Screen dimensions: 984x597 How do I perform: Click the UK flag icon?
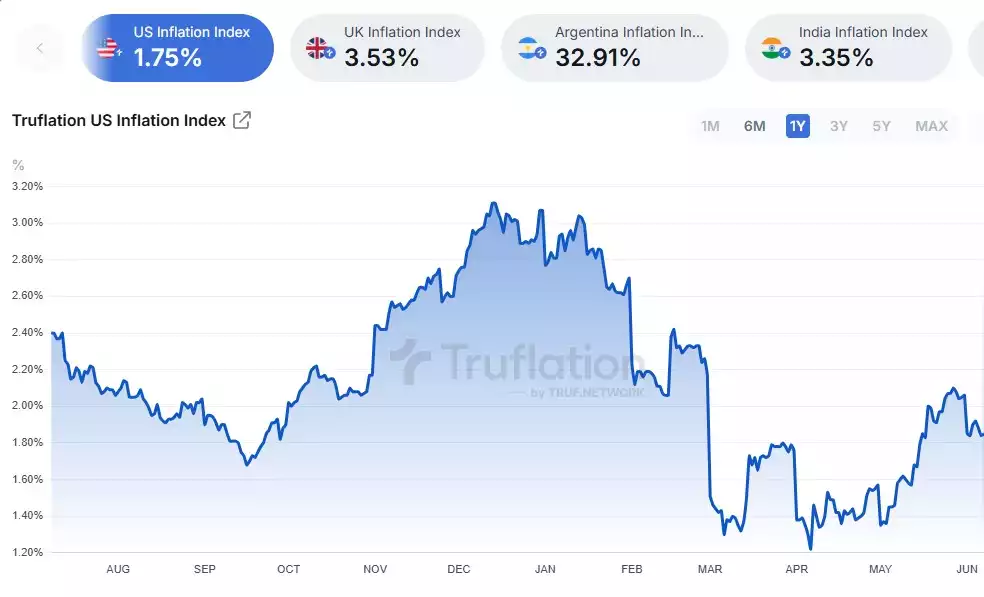pyautogui.click(x=318, y=46)
